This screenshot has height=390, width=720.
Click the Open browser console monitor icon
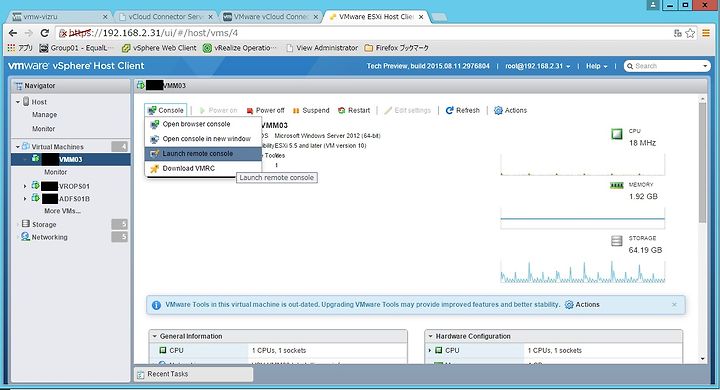[155, 124]
